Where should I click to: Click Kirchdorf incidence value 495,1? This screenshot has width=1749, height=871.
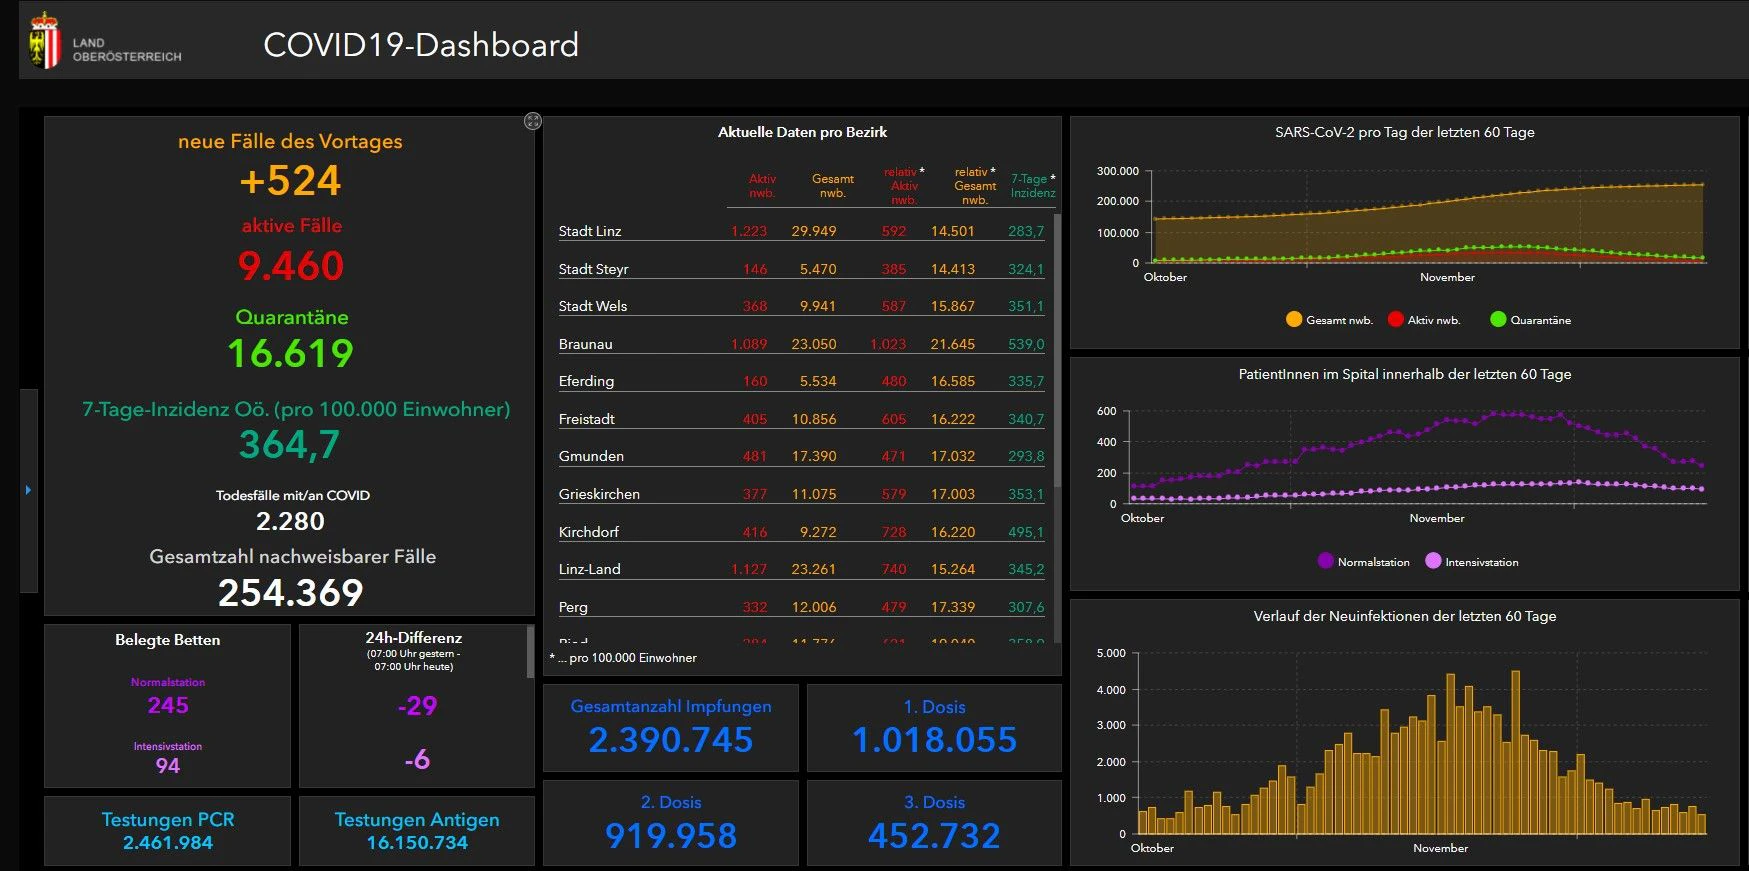click(1026, 532)
